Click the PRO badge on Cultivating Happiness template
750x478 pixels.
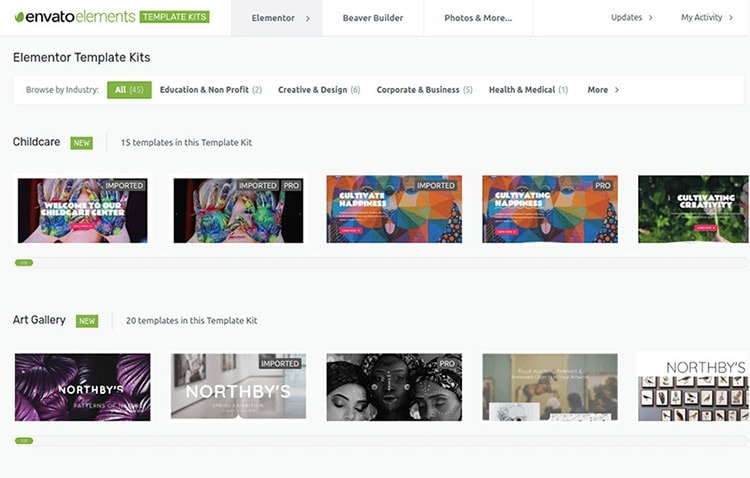[603, 186]
